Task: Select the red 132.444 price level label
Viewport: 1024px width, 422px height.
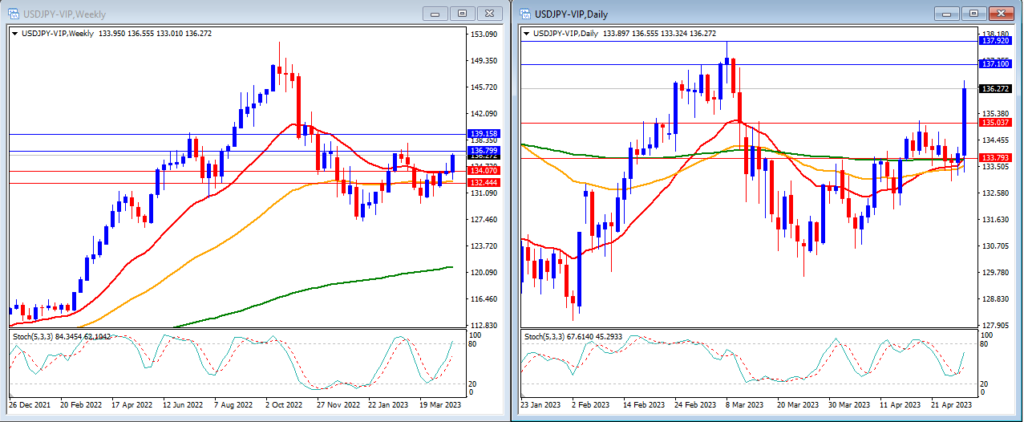Action: [x=483, y=183]
